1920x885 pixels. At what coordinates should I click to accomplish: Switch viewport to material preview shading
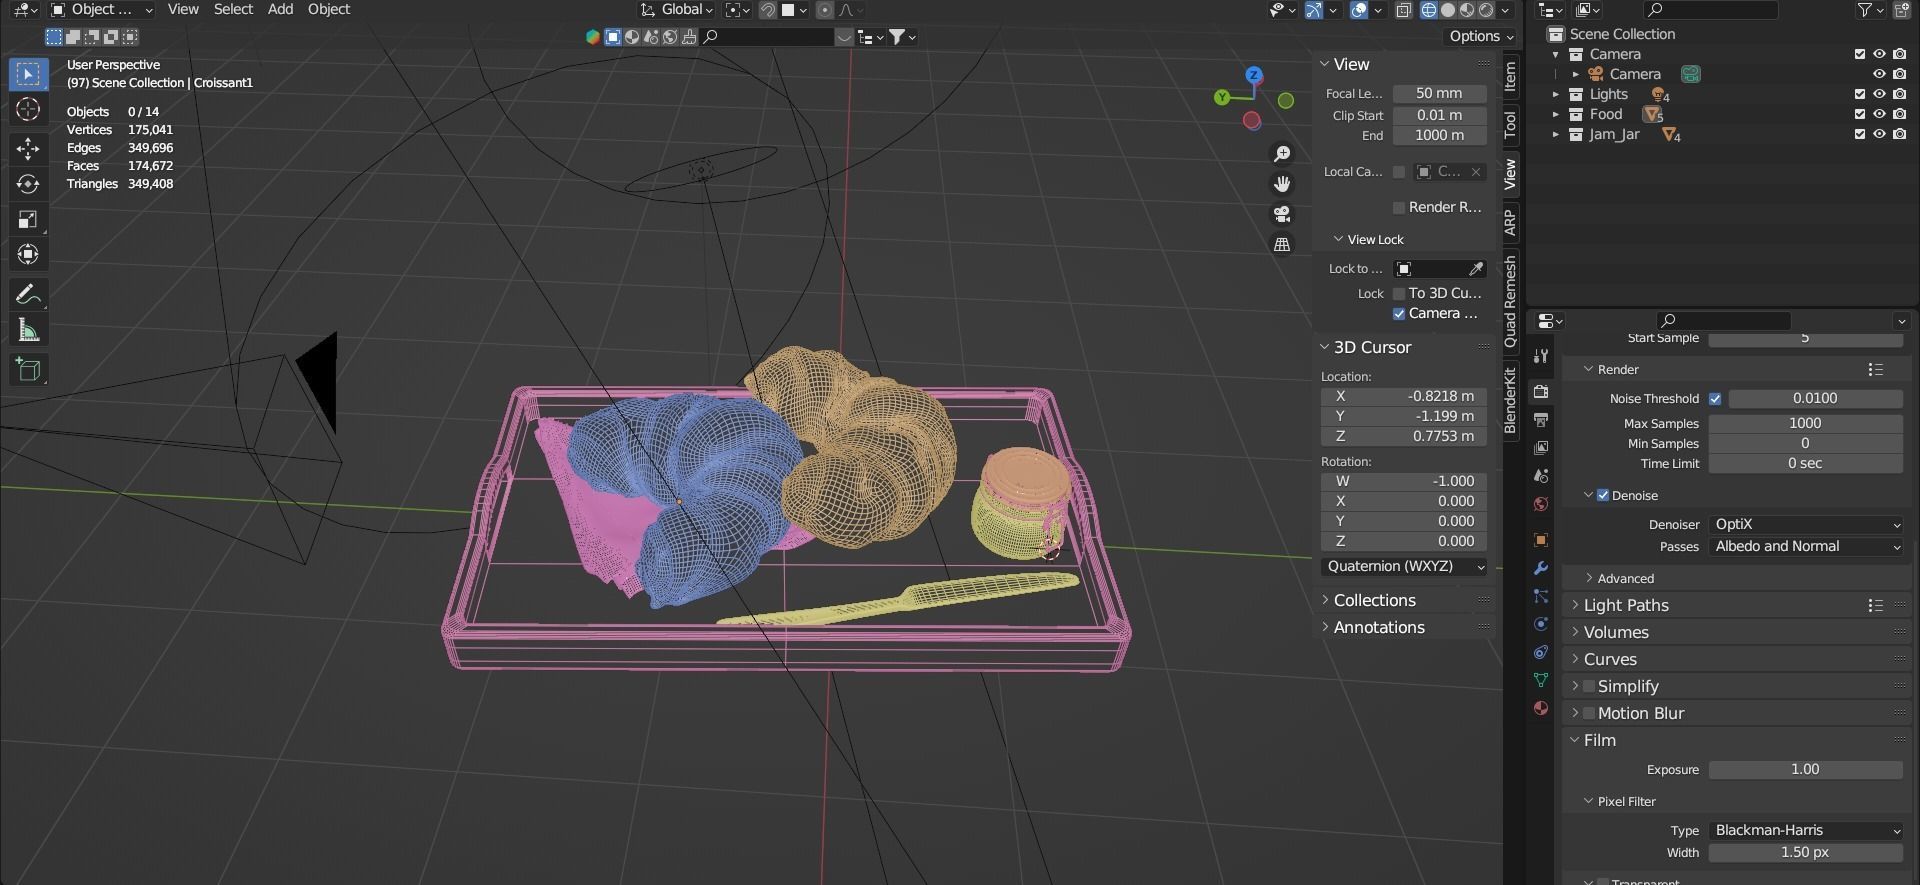point(1467,10)
